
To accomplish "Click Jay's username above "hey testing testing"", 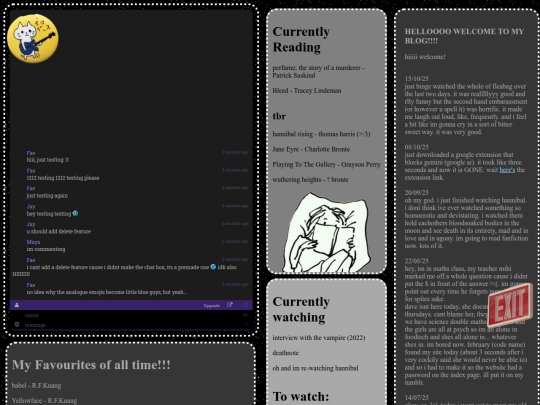I will [31, 207].
